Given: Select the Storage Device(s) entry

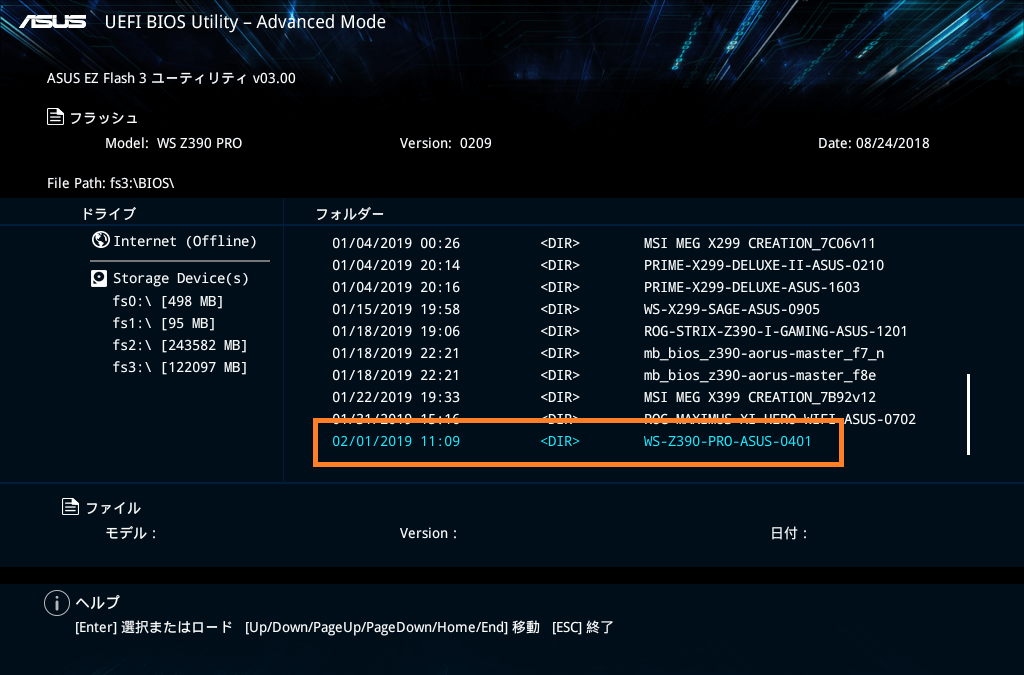Looking at the screenshot, I should pos(181,279).
